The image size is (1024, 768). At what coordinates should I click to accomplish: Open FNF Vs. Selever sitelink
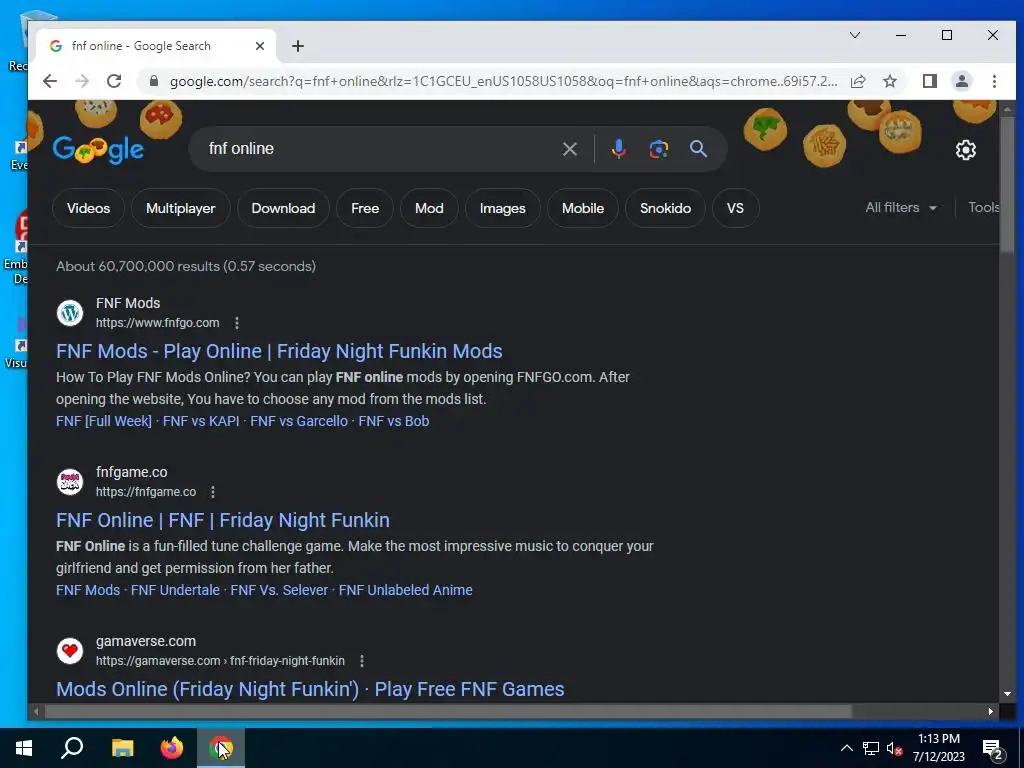279,590
